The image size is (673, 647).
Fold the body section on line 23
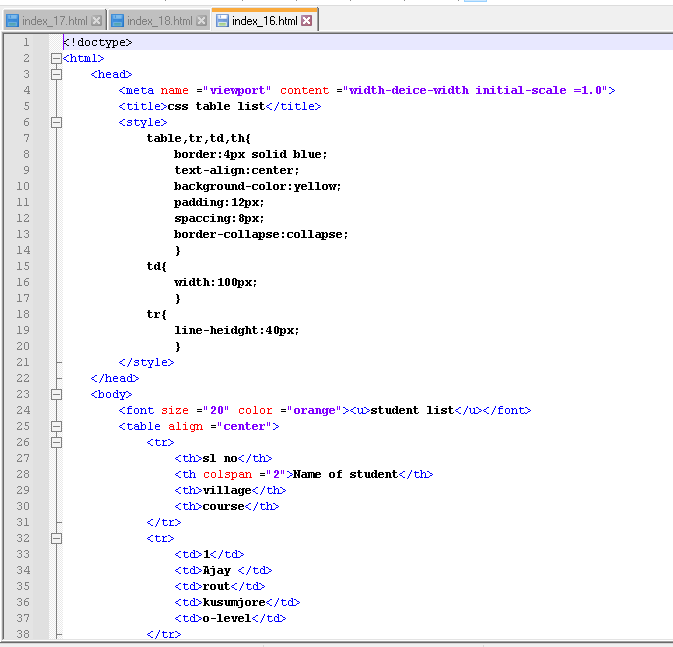pos(56,394)
